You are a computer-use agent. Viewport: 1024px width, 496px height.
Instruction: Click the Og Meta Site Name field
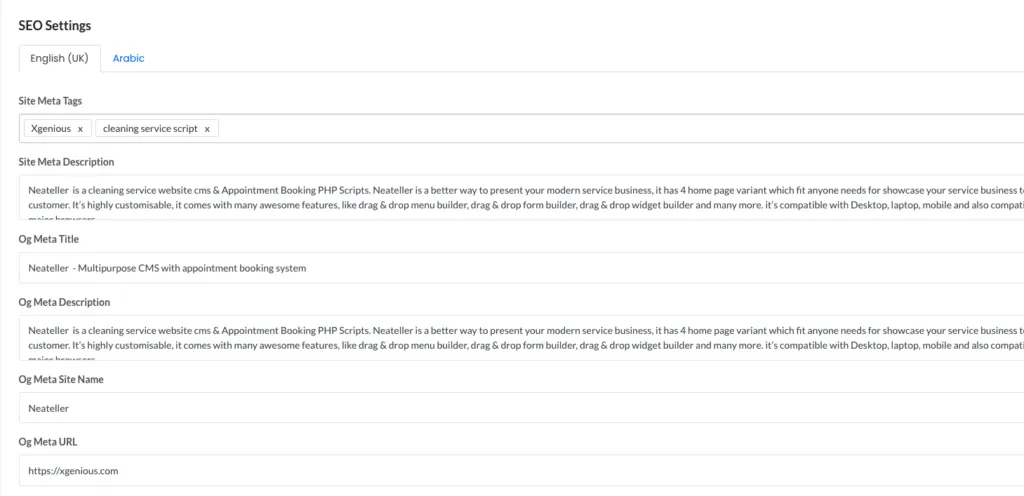click(521, 408)
